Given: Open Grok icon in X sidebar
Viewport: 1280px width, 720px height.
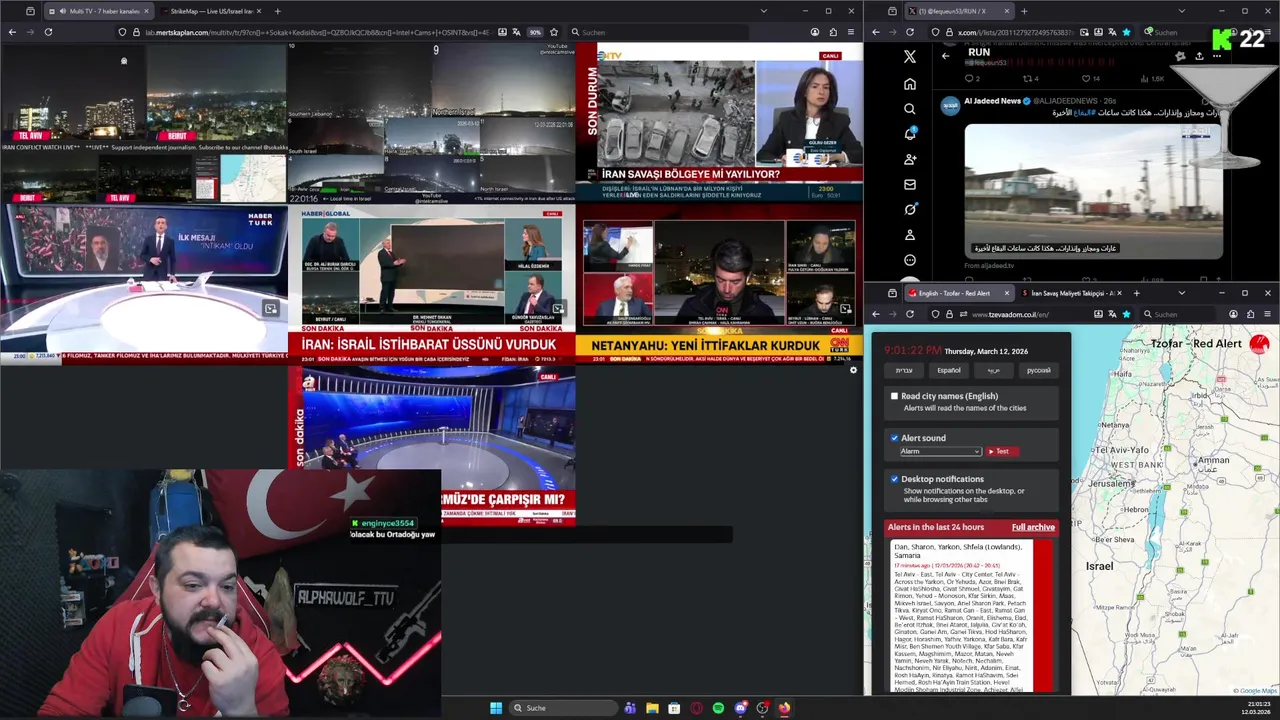Looking at the screenshot, I should tap(909, 209).
